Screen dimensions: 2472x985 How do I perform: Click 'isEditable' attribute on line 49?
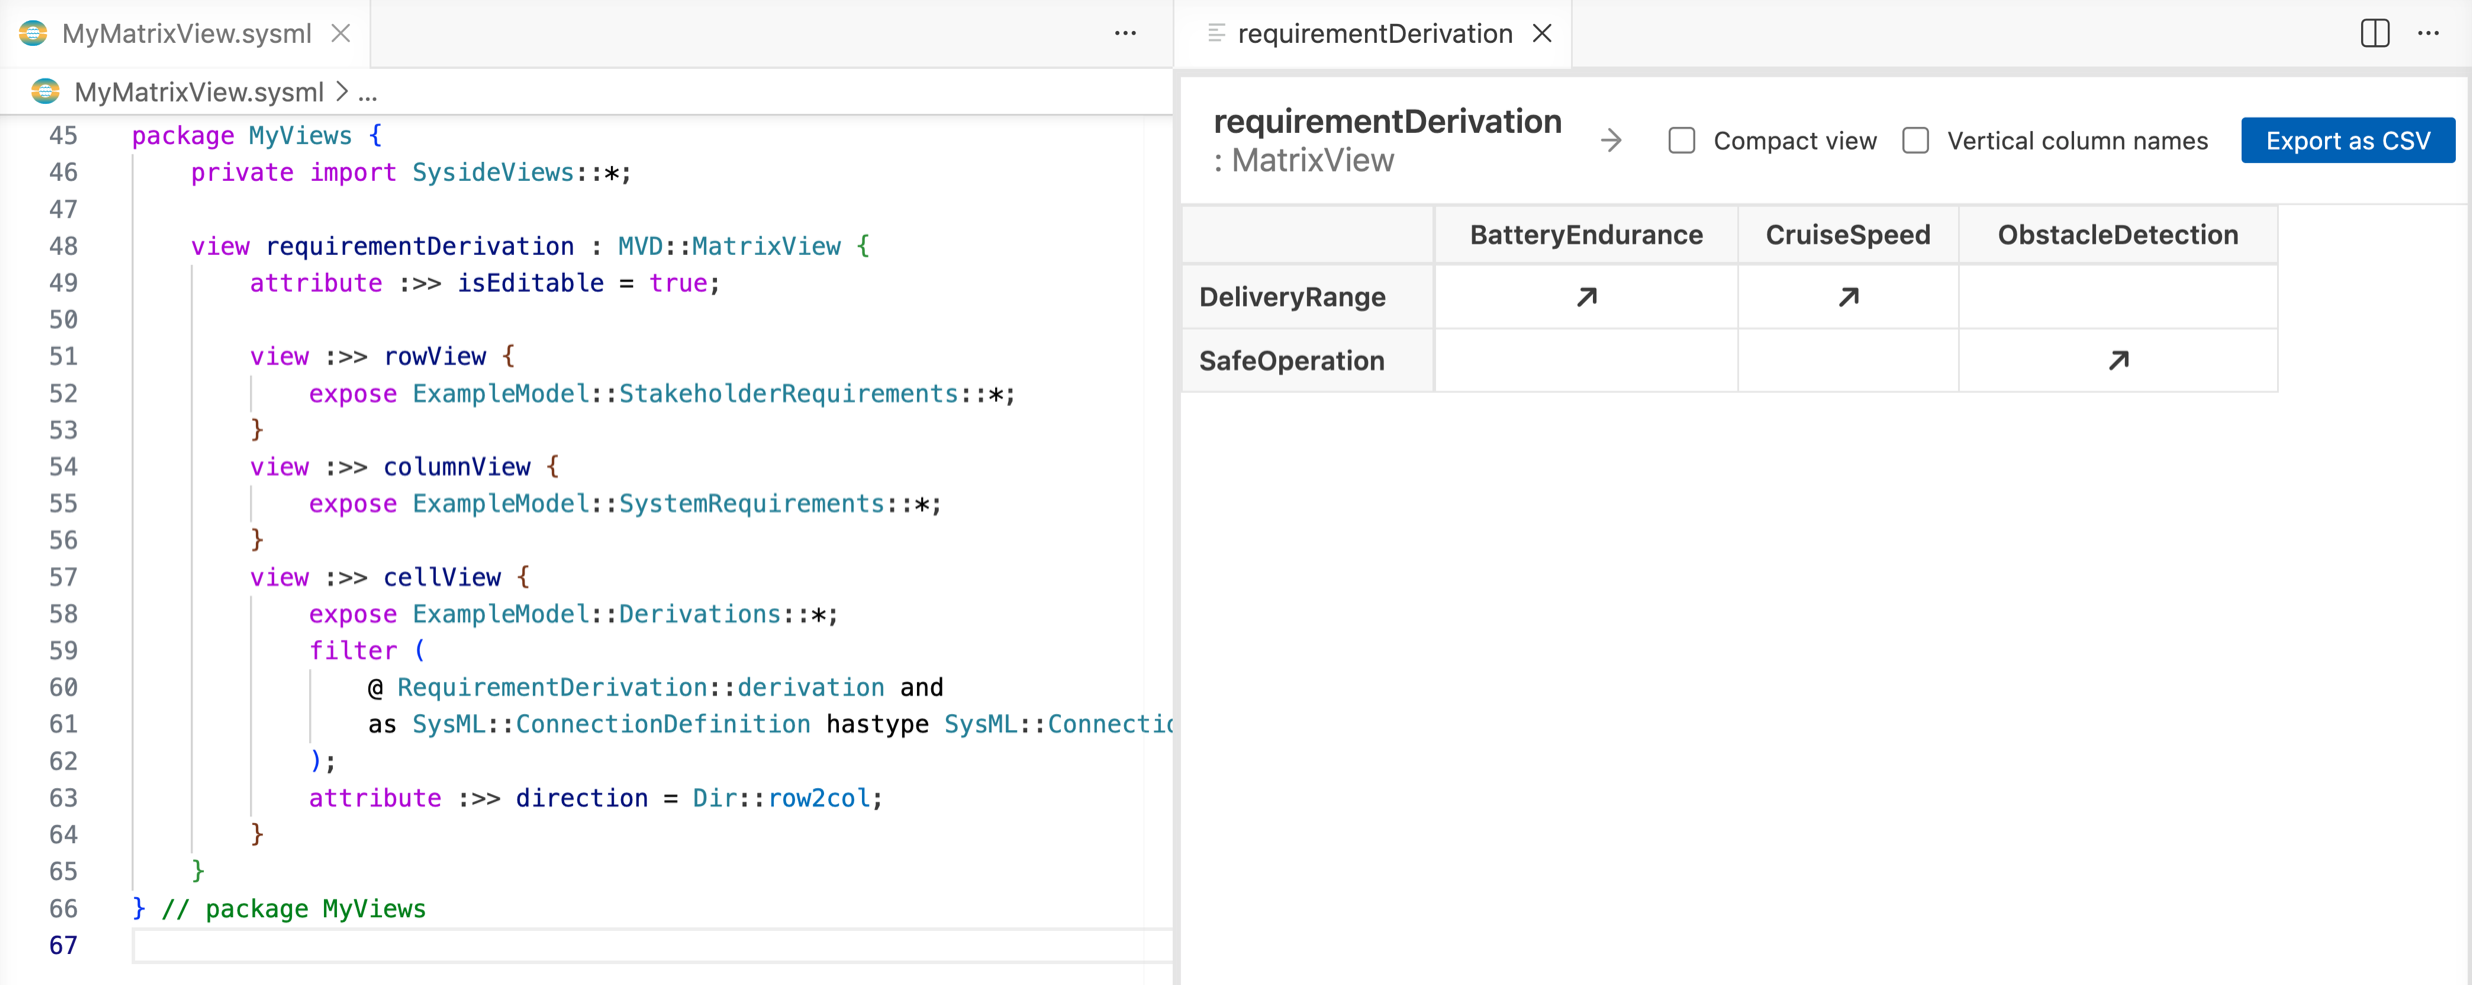click(x=531, y=283)
